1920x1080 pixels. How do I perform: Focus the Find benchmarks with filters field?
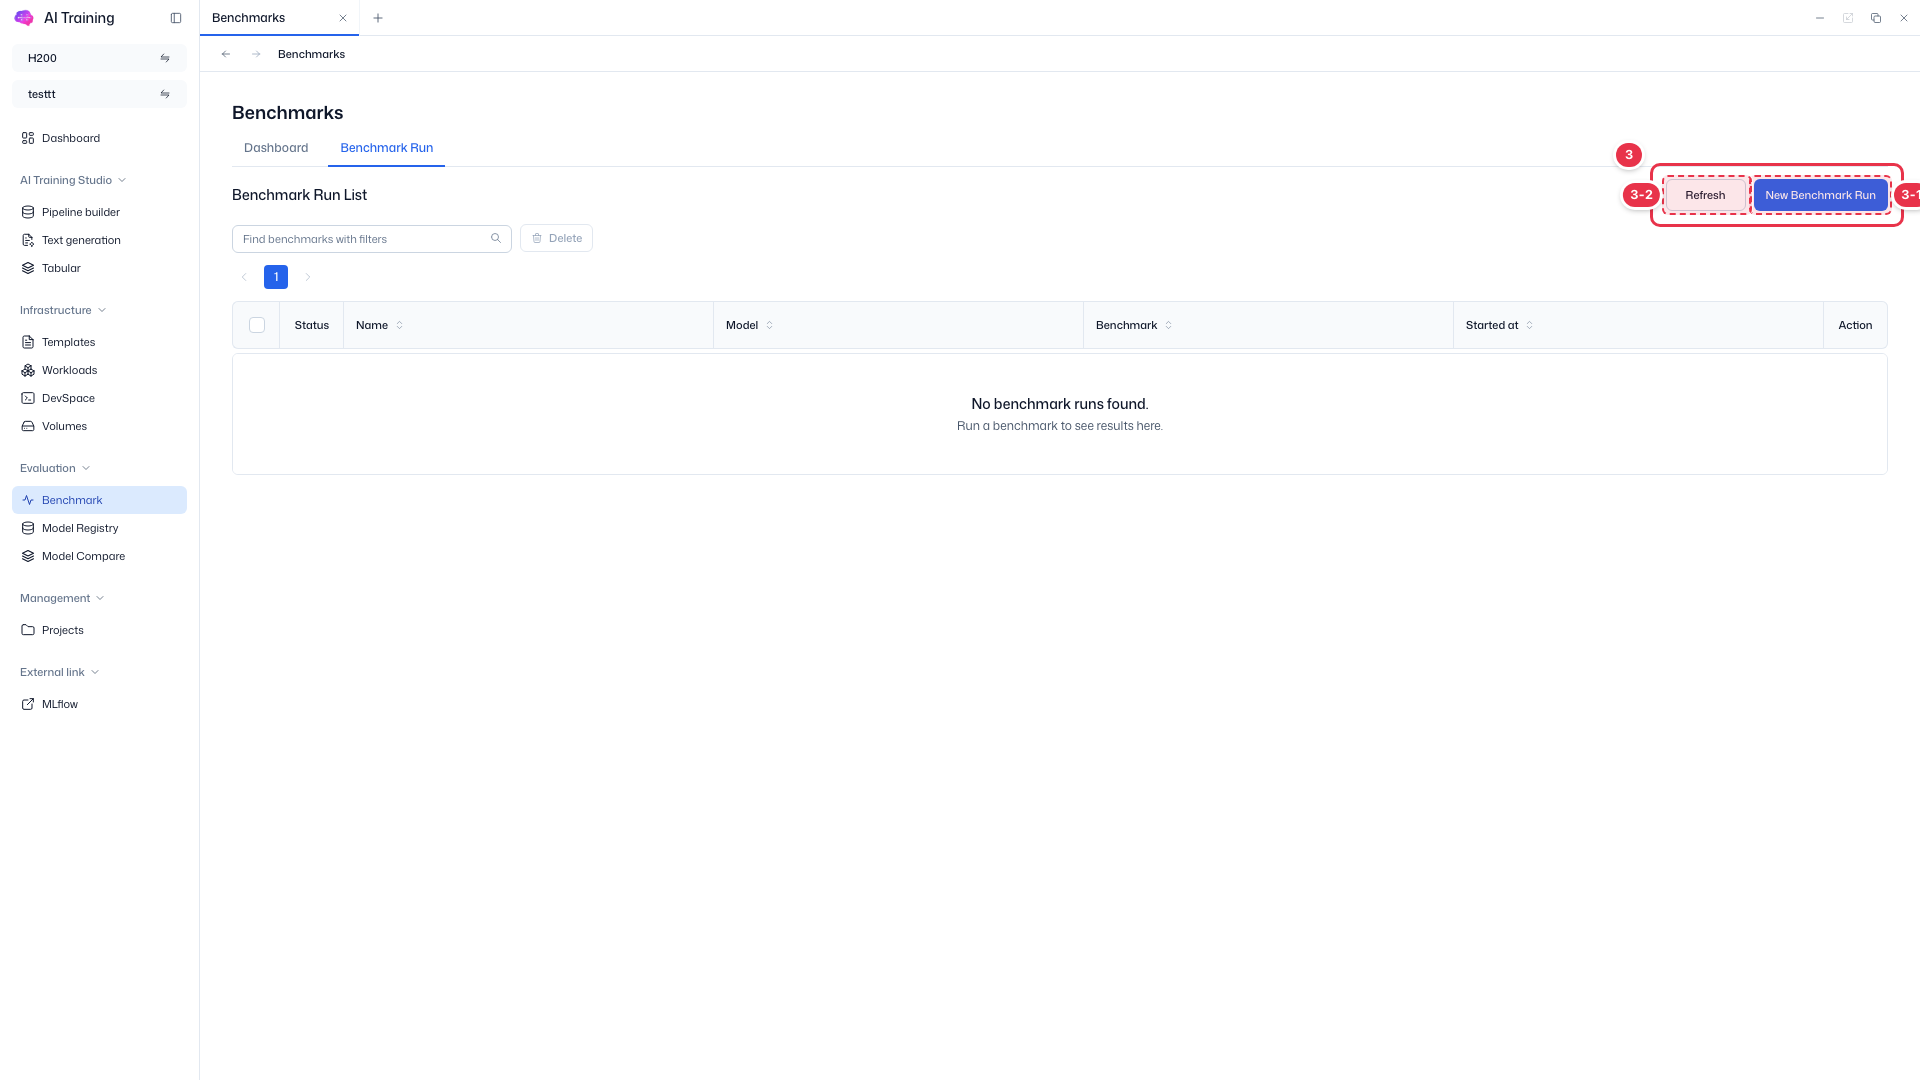click(372, 238)
